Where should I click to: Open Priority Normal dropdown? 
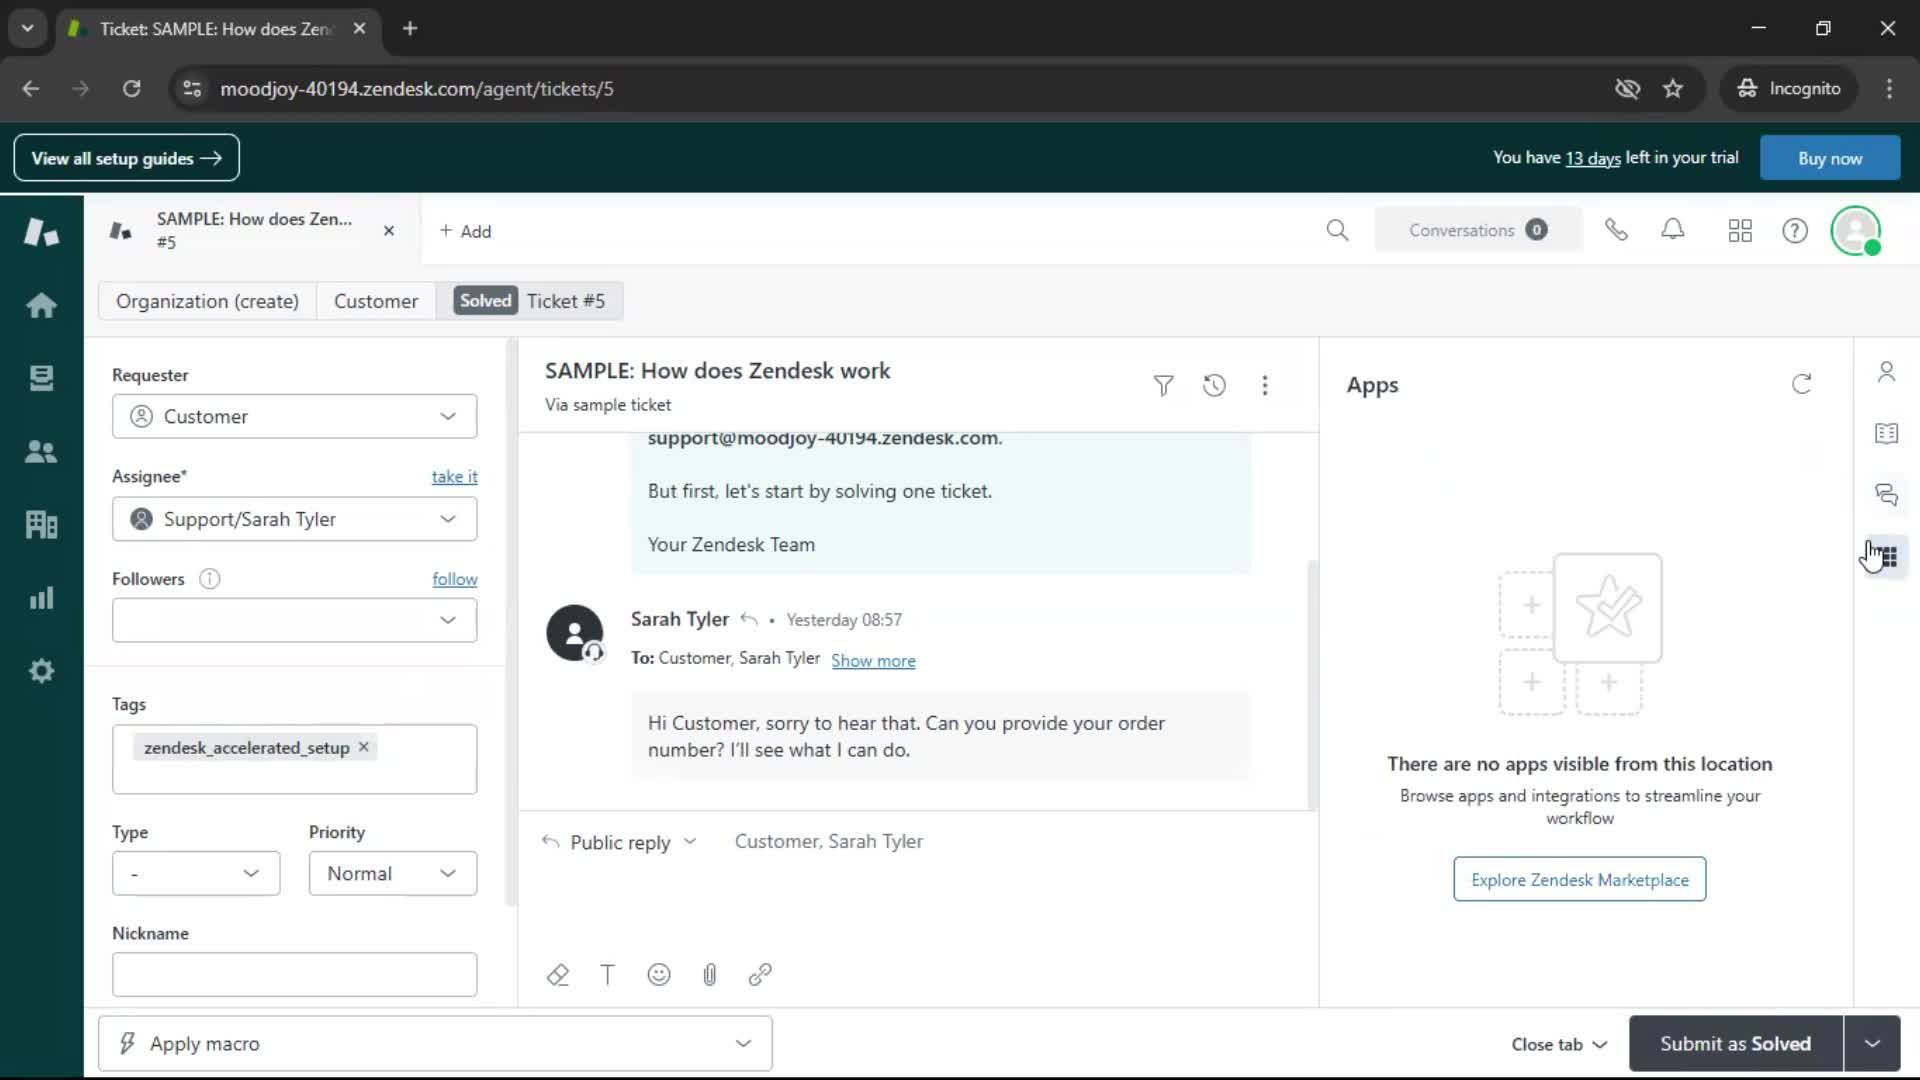(392, 873)
